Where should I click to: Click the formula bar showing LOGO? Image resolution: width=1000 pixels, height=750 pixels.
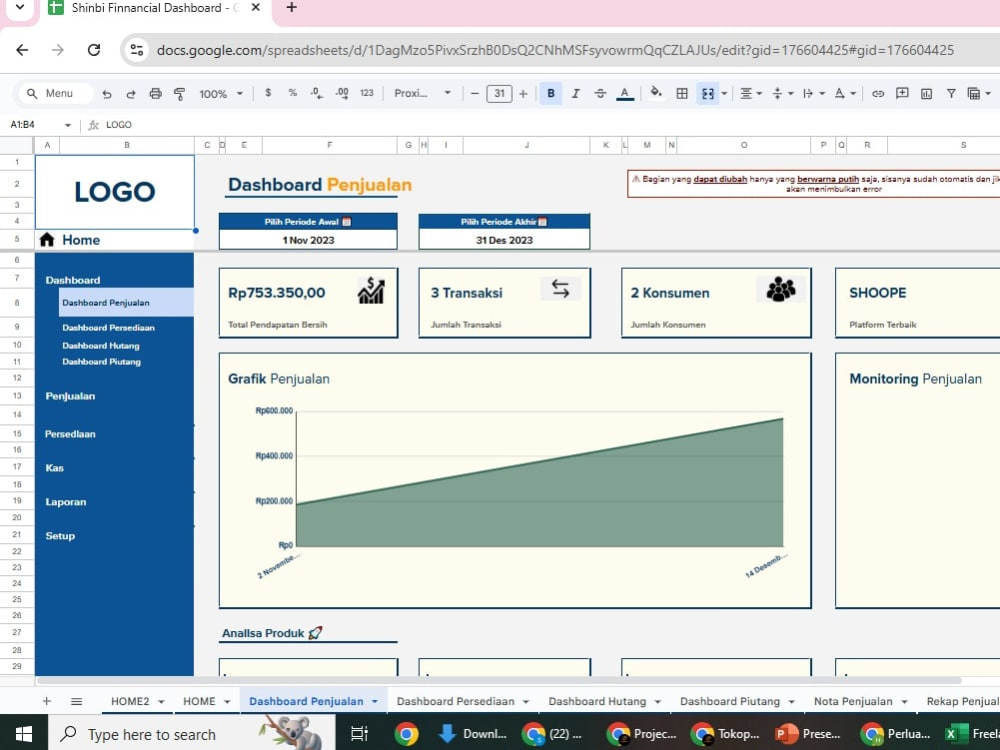tap(548, 125)
